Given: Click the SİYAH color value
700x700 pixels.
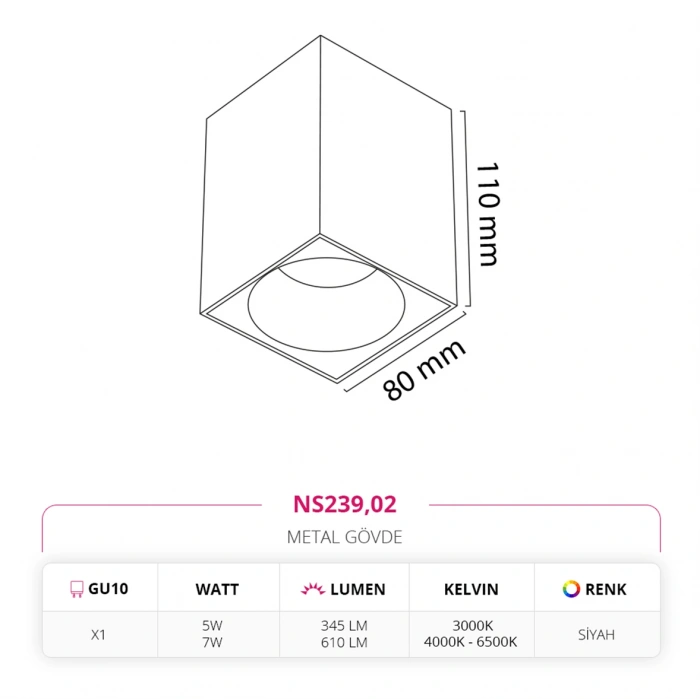Looking at the screenshot, I should (x=596, y=634).
